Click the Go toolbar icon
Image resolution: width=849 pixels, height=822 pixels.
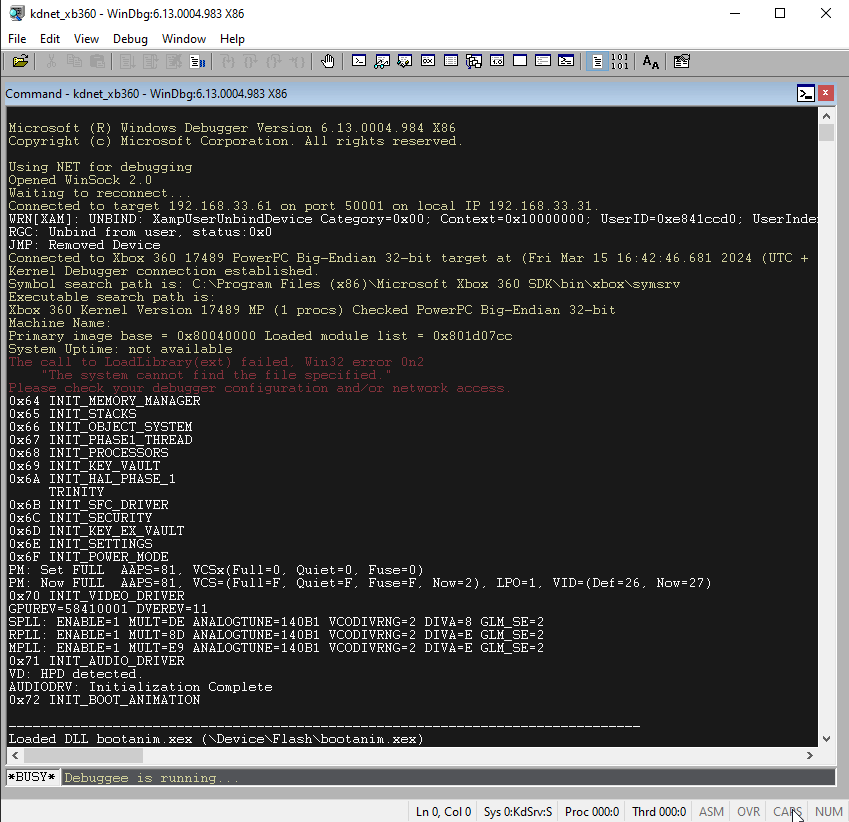[127, 61]
